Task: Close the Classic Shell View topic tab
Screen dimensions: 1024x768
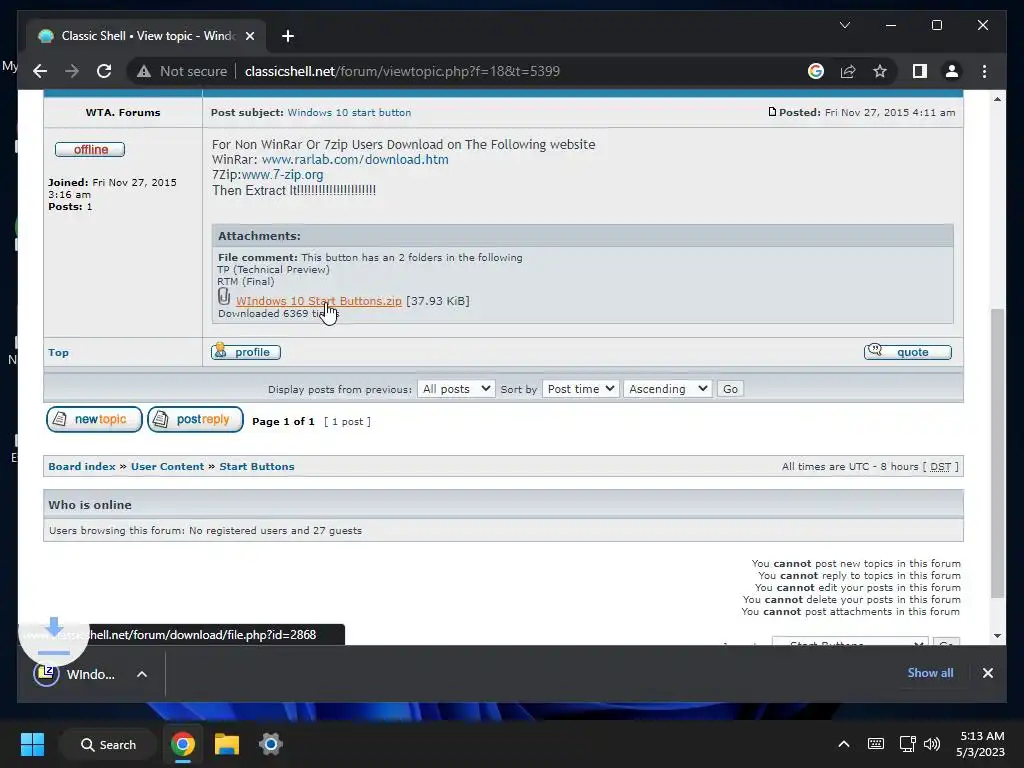Action: coord(249,36)
